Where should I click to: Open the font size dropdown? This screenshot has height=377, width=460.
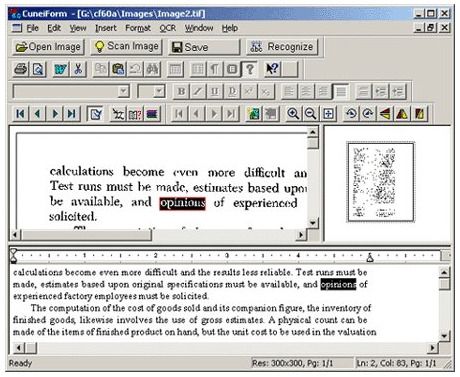click(x=159, y=91)
